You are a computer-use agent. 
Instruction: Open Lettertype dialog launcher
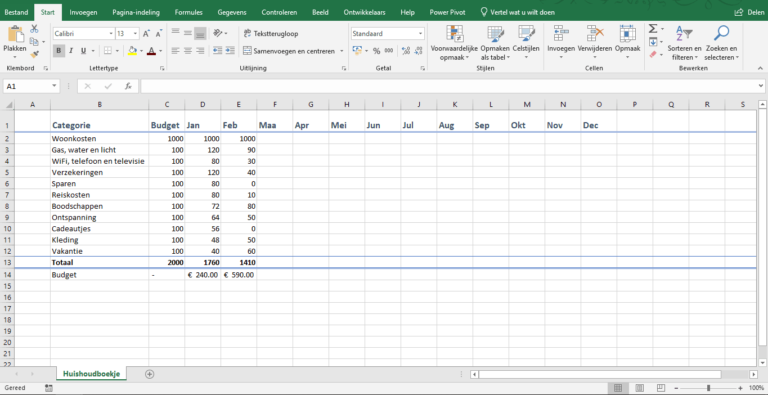tap(162, 69)
